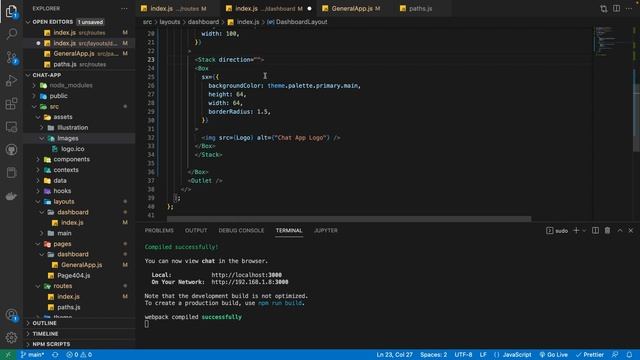Click the editor horizontal scrollbar

349,219
